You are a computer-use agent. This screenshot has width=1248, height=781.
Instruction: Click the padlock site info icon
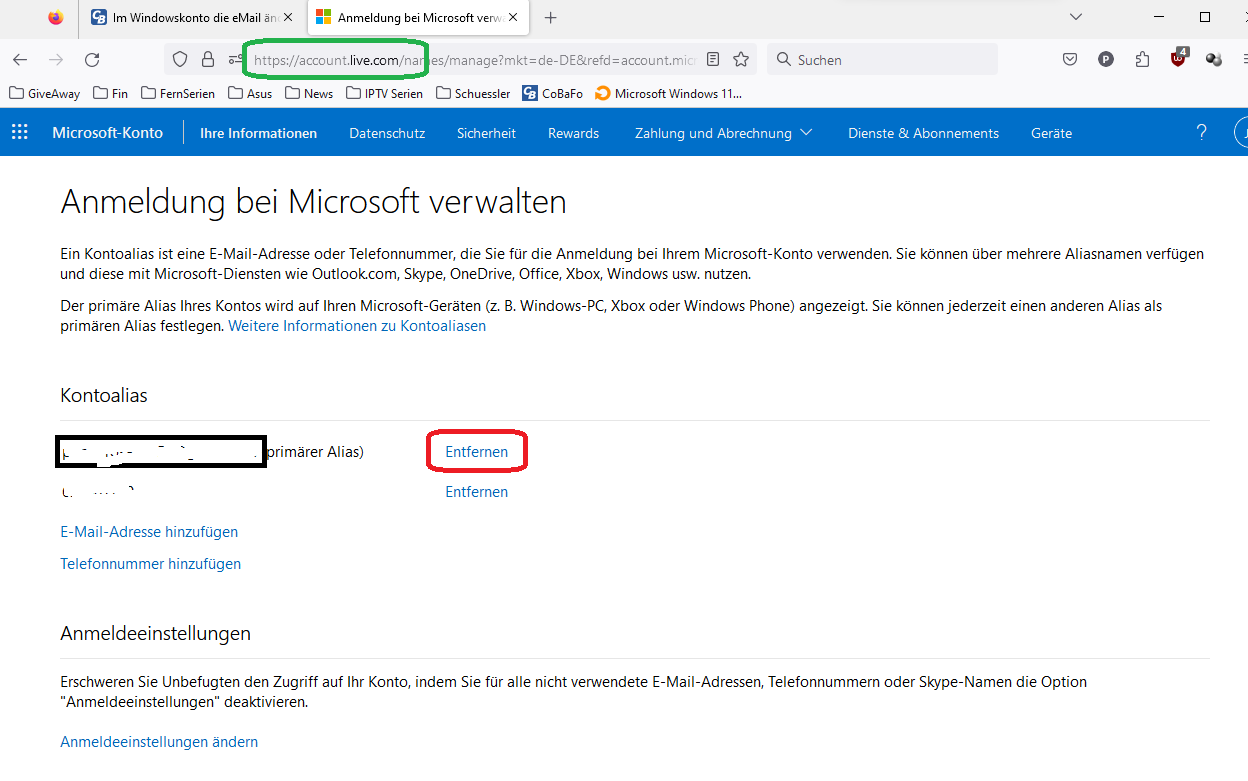[x=208, y=60]
